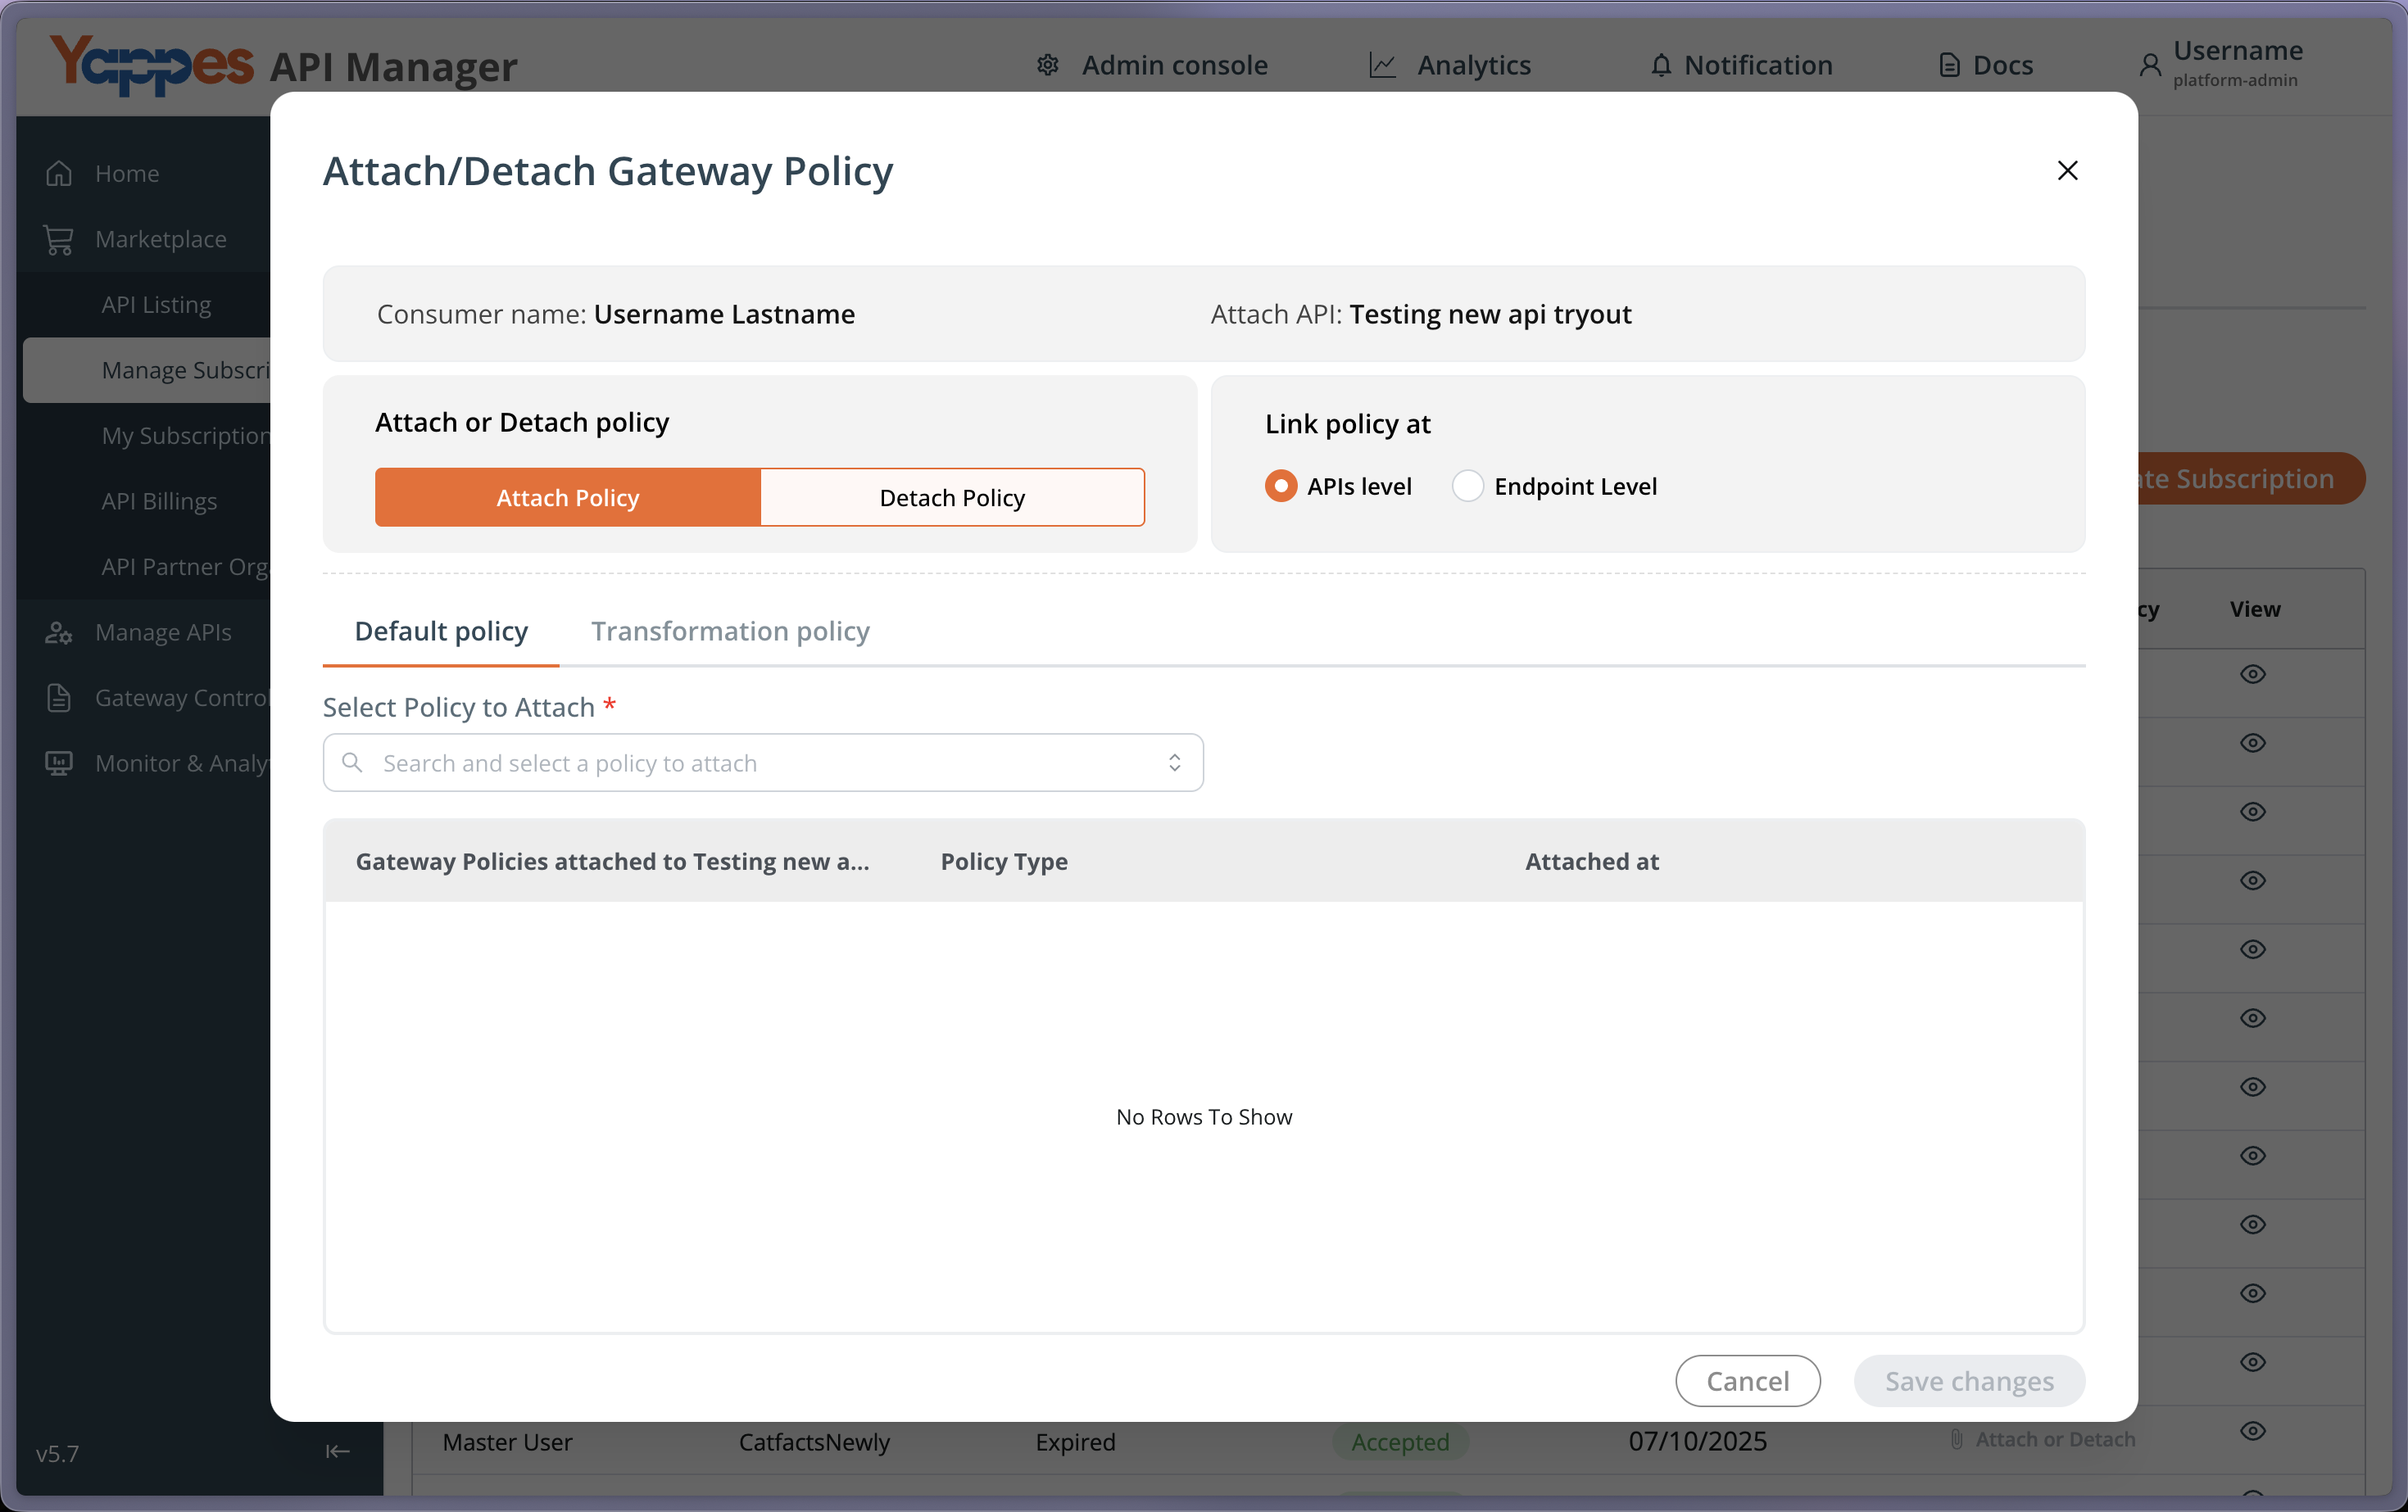
Task: Click the Username profile icon
Action: coord(2149,65)
